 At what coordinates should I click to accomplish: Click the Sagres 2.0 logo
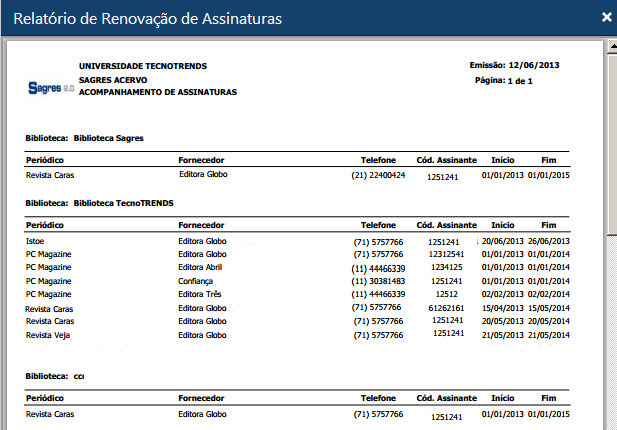[x=50, y=89]
